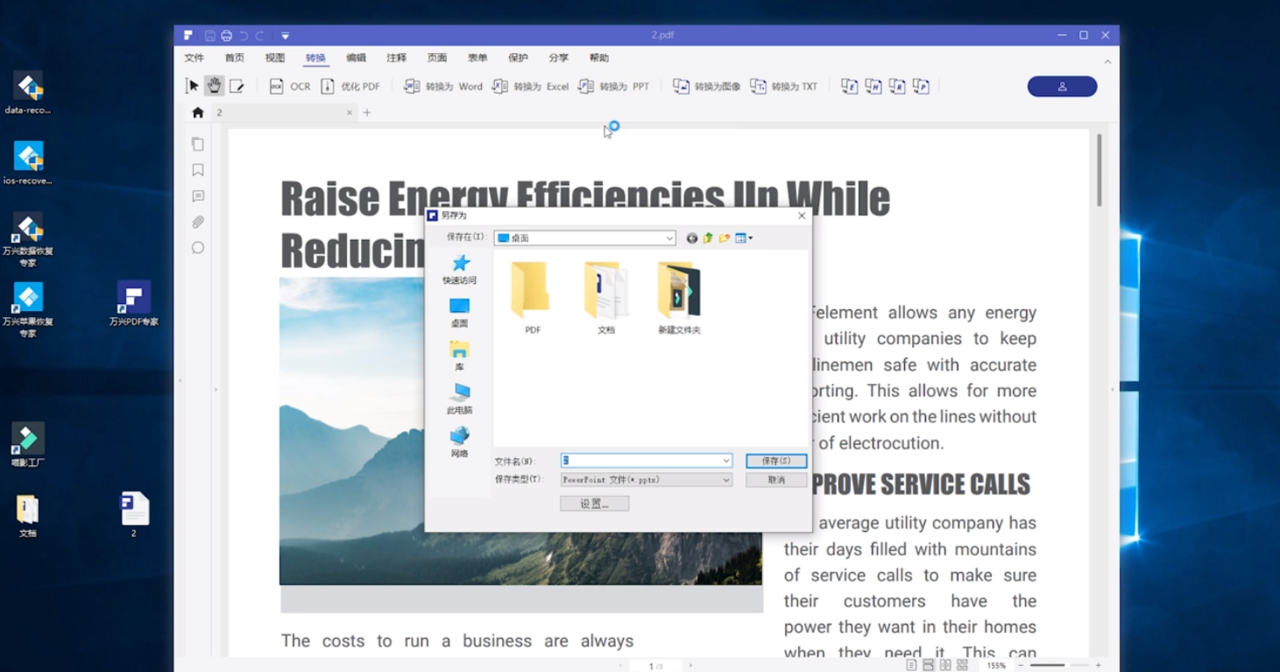
Task: Click the zoom slider in status bar
Action: 1059,665
